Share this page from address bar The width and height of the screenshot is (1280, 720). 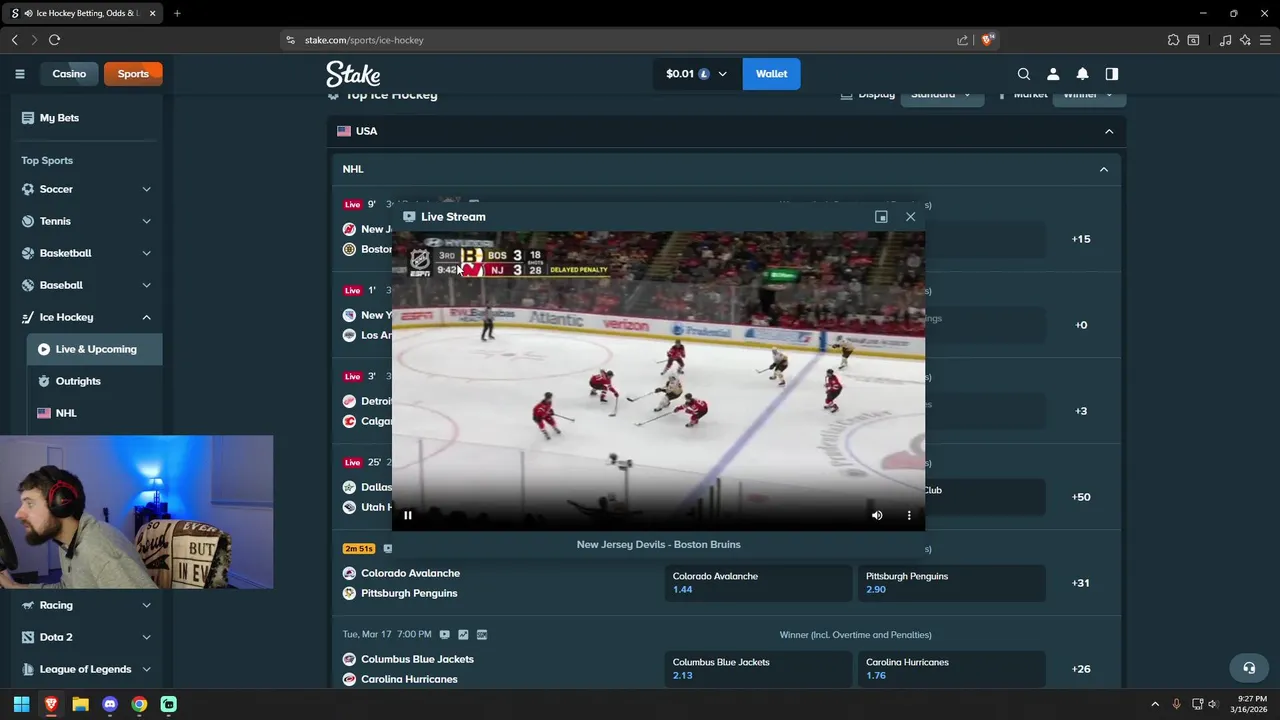point(963,40)
